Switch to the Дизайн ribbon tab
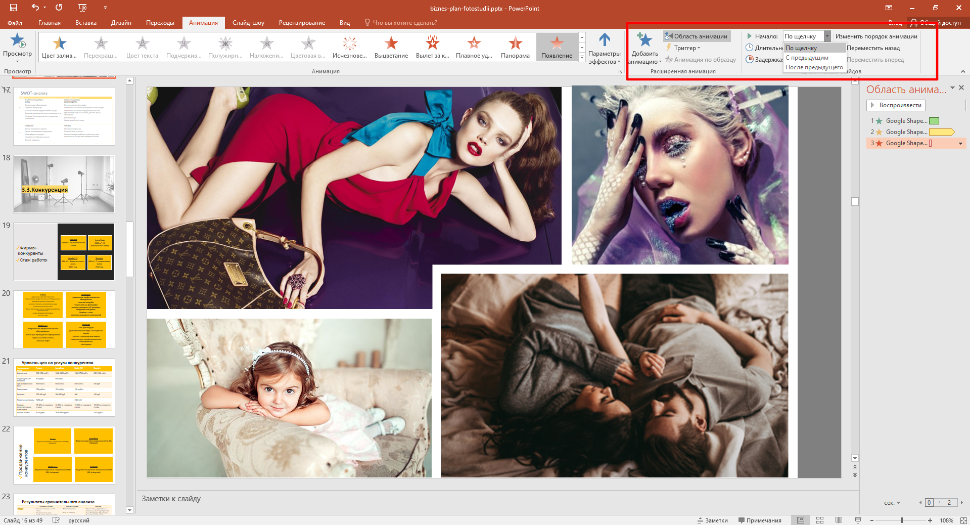The image size is (970, 525). tap(121, 23)
